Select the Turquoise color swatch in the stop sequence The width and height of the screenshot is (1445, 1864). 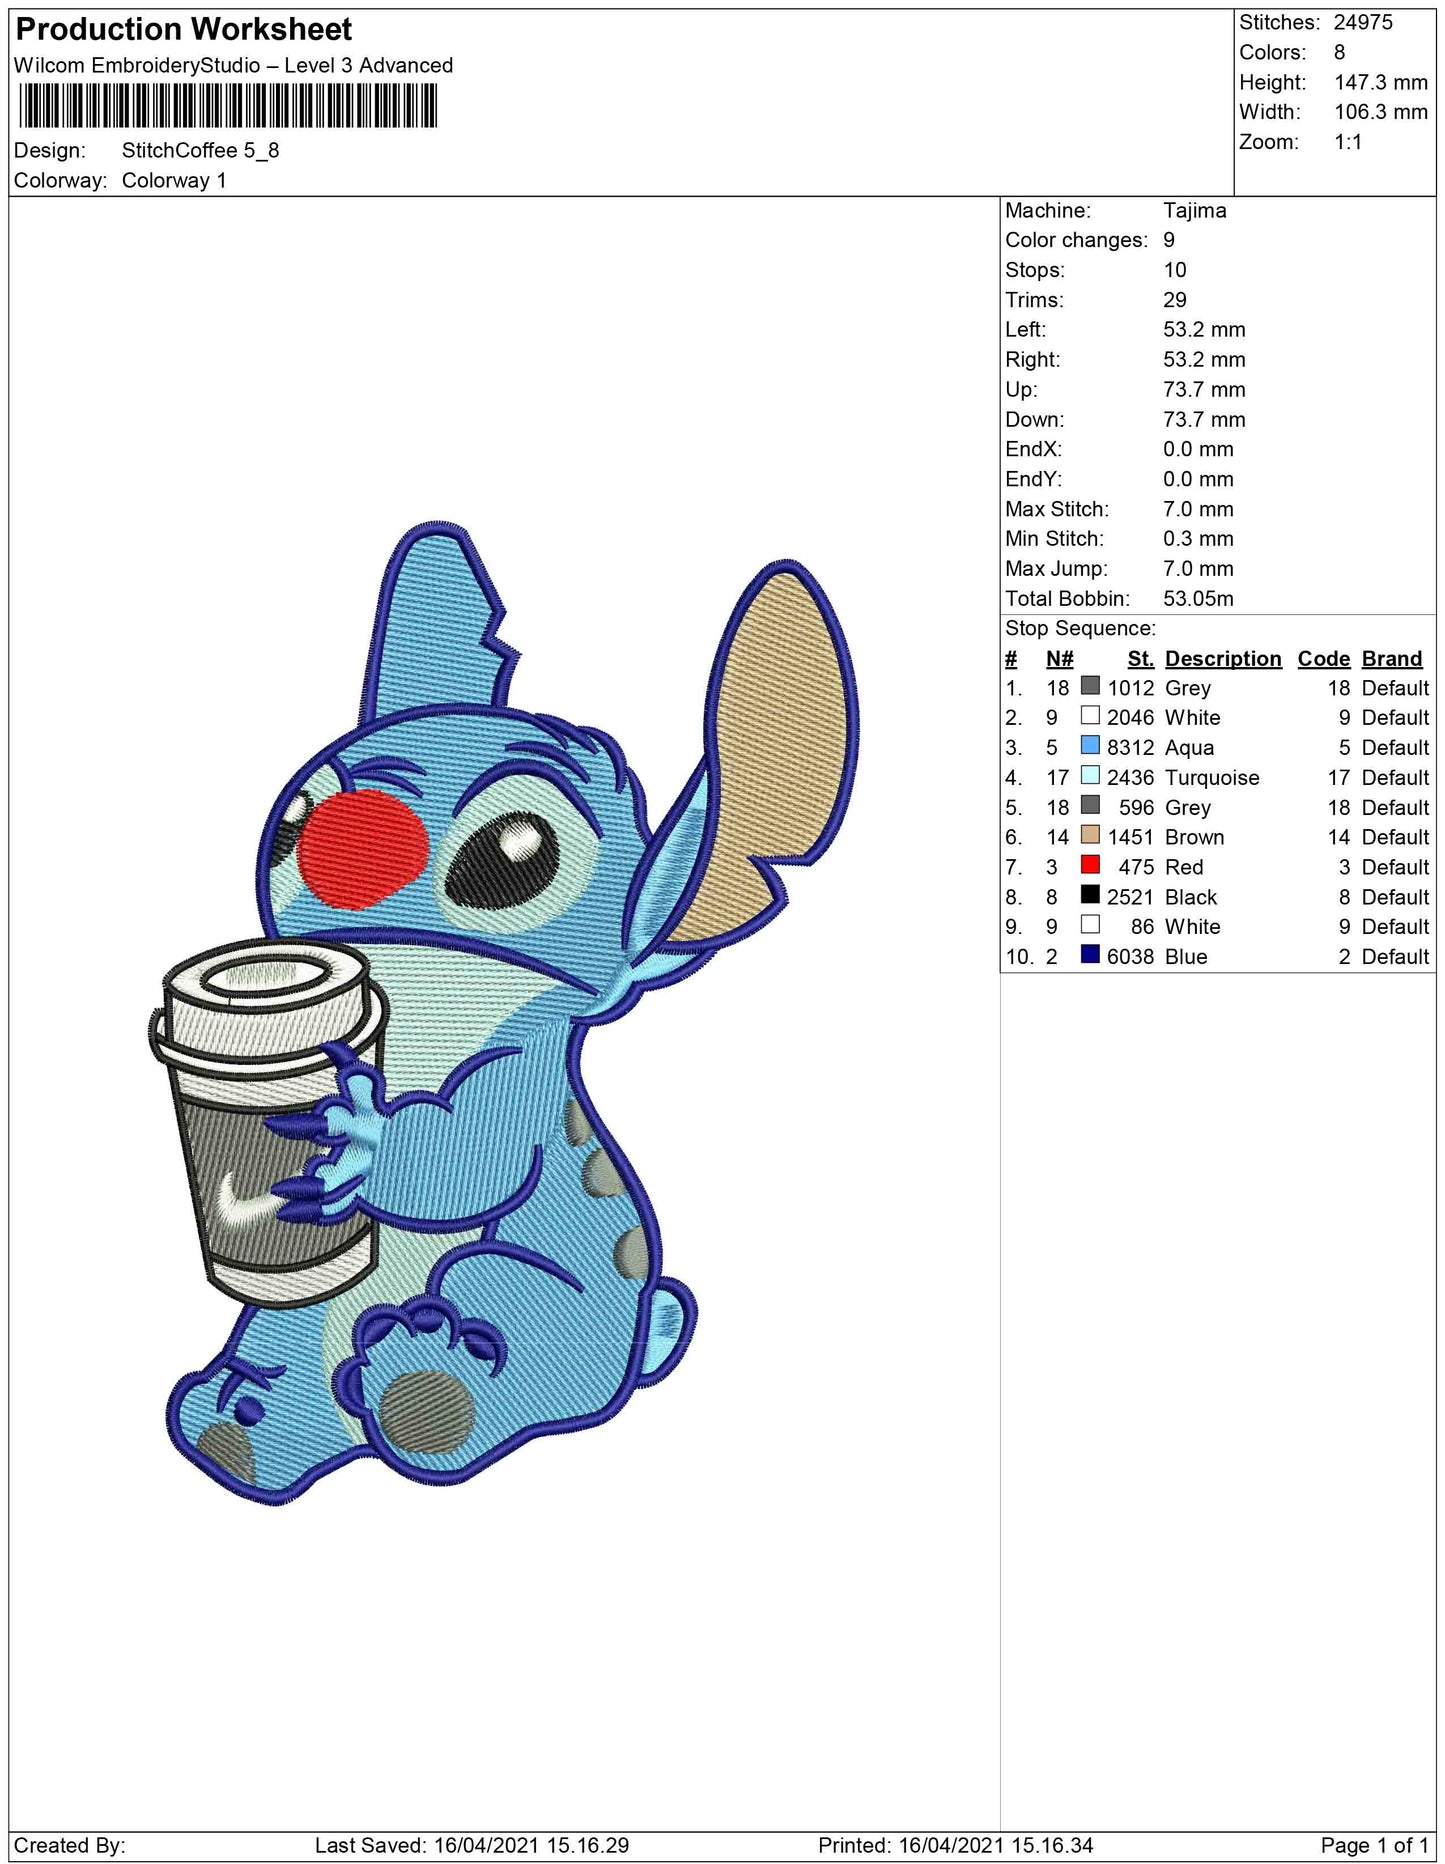(x=1090, y=776)
